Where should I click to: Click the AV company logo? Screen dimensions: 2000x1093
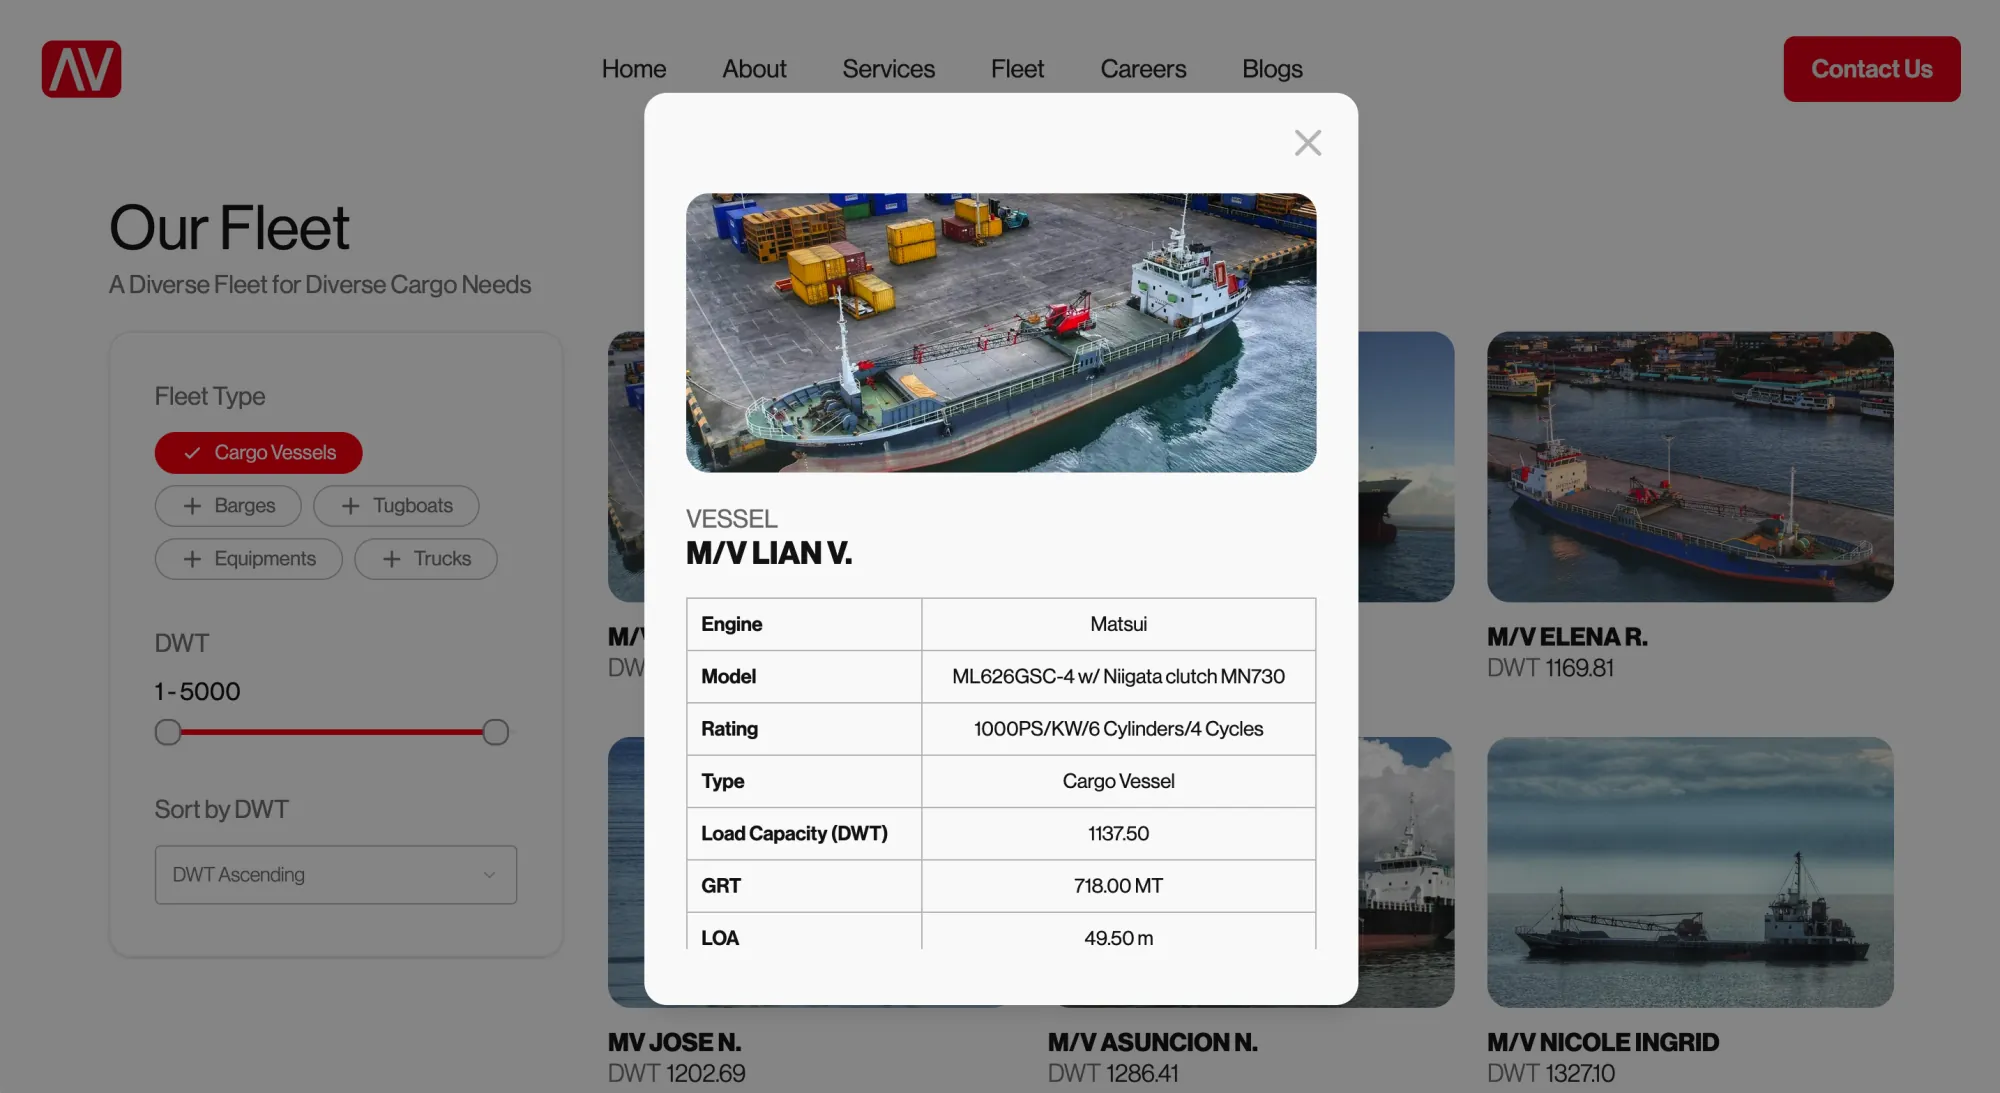tap(81, 69)
